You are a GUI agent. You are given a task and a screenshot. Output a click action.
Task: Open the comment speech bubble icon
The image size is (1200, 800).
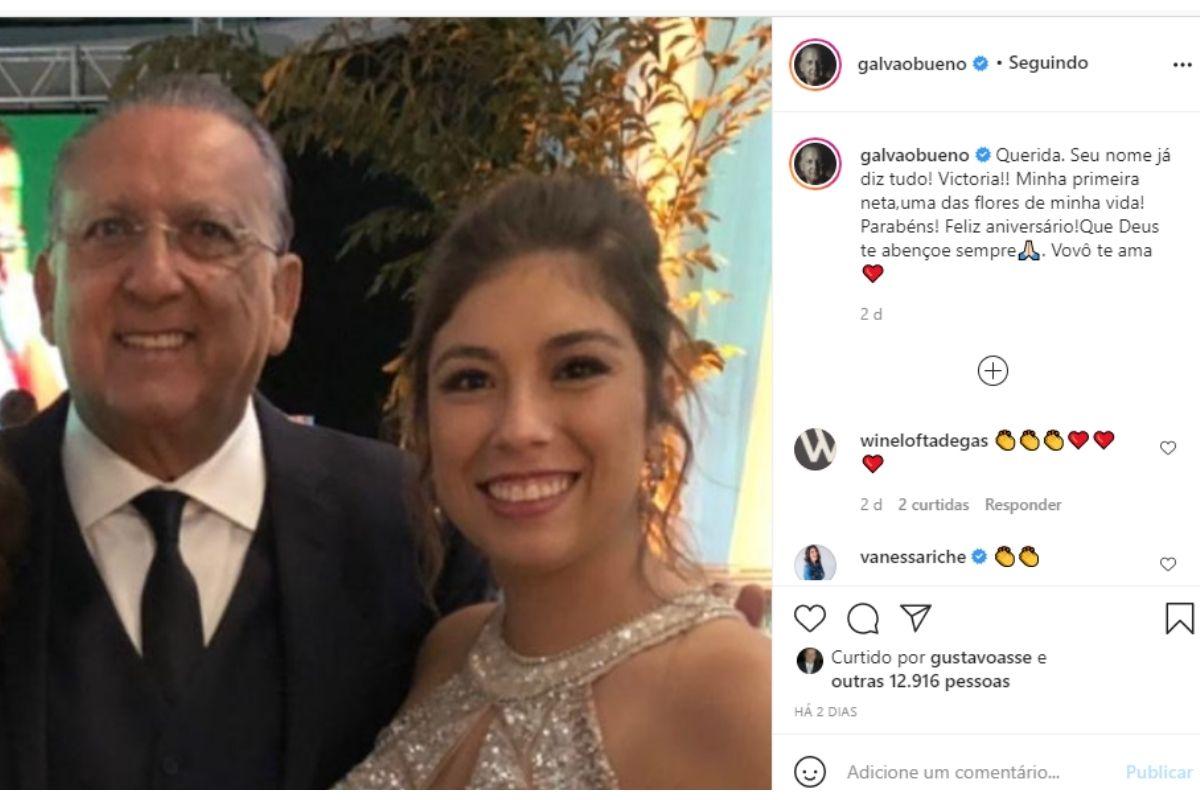point(863,619)
